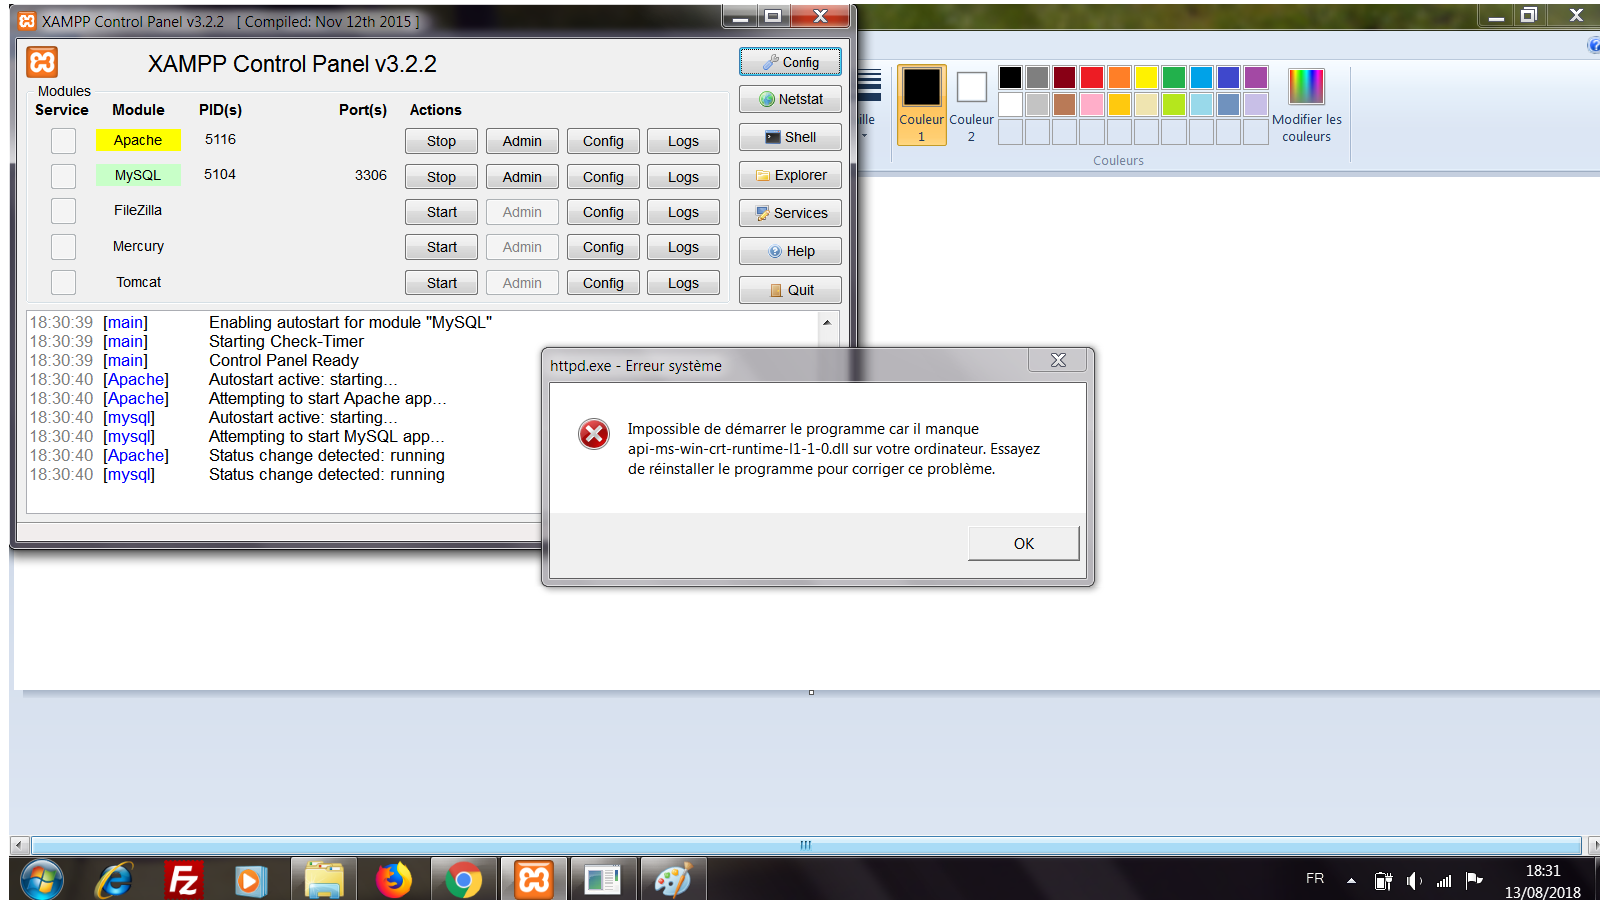Confirm the httpd.exe error with OK
The image size is (1600, 900).
tap(1023, 543)
